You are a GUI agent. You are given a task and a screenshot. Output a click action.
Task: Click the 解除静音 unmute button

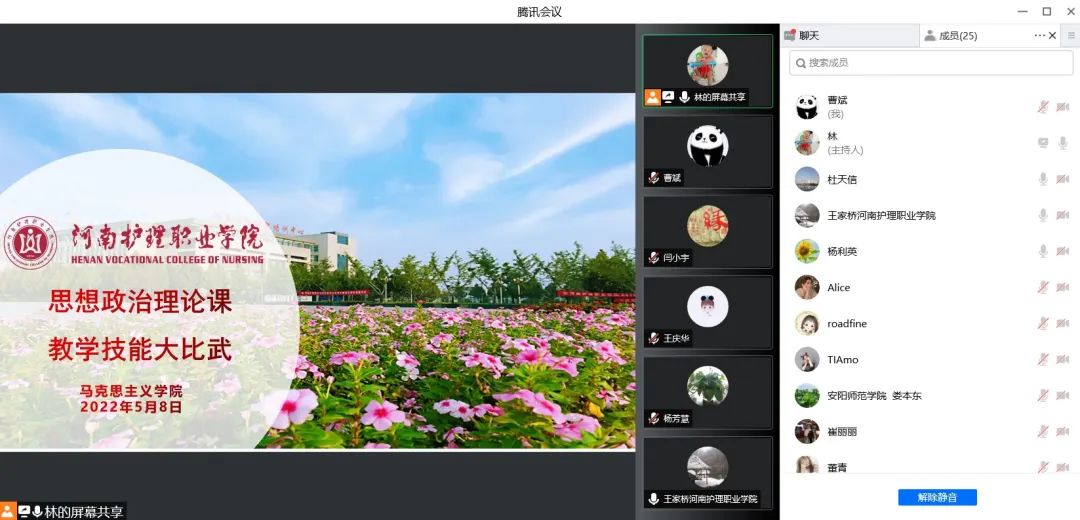(x=937, y=497)
